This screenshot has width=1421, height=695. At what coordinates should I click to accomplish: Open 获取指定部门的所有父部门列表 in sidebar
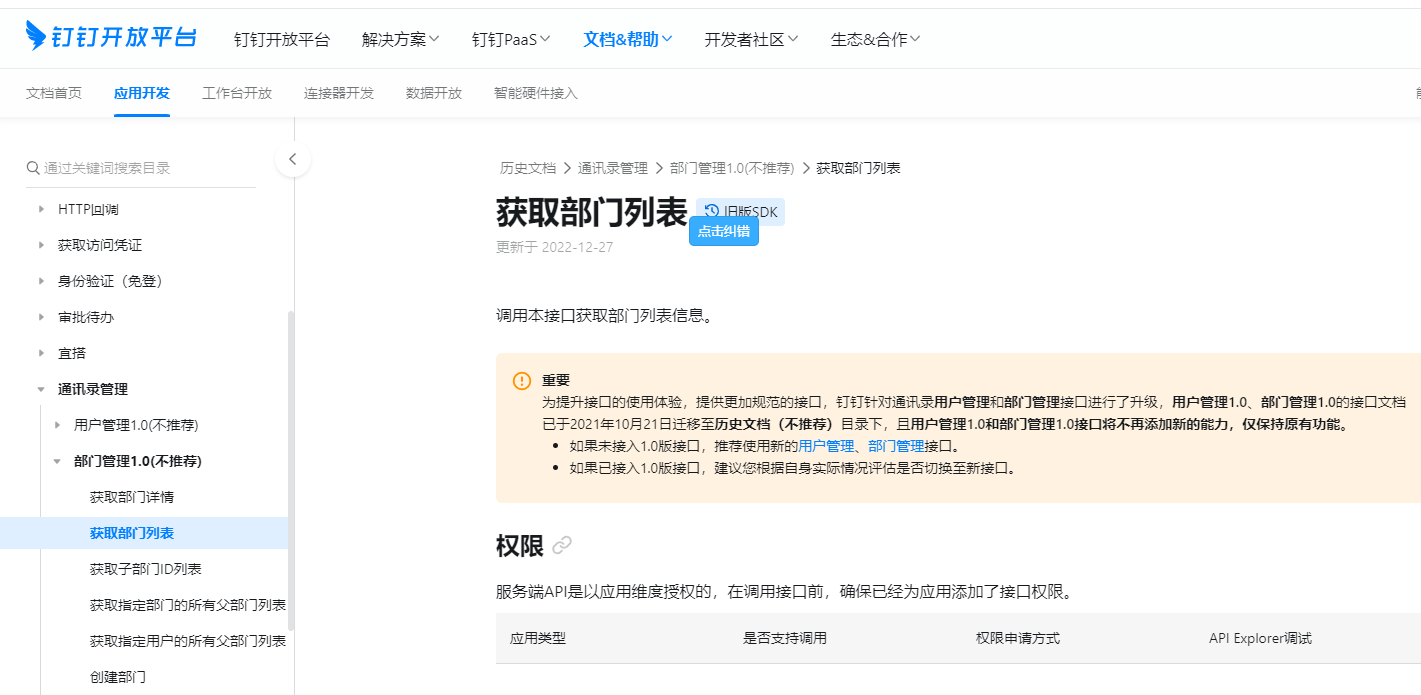188,605
